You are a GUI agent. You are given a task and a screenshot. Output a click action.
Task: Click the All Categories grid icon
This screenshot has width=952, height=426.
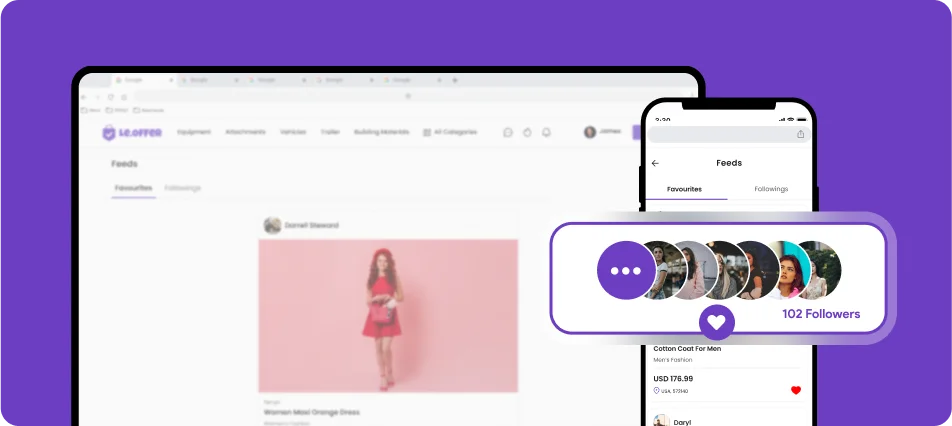(x=427, y=132)
